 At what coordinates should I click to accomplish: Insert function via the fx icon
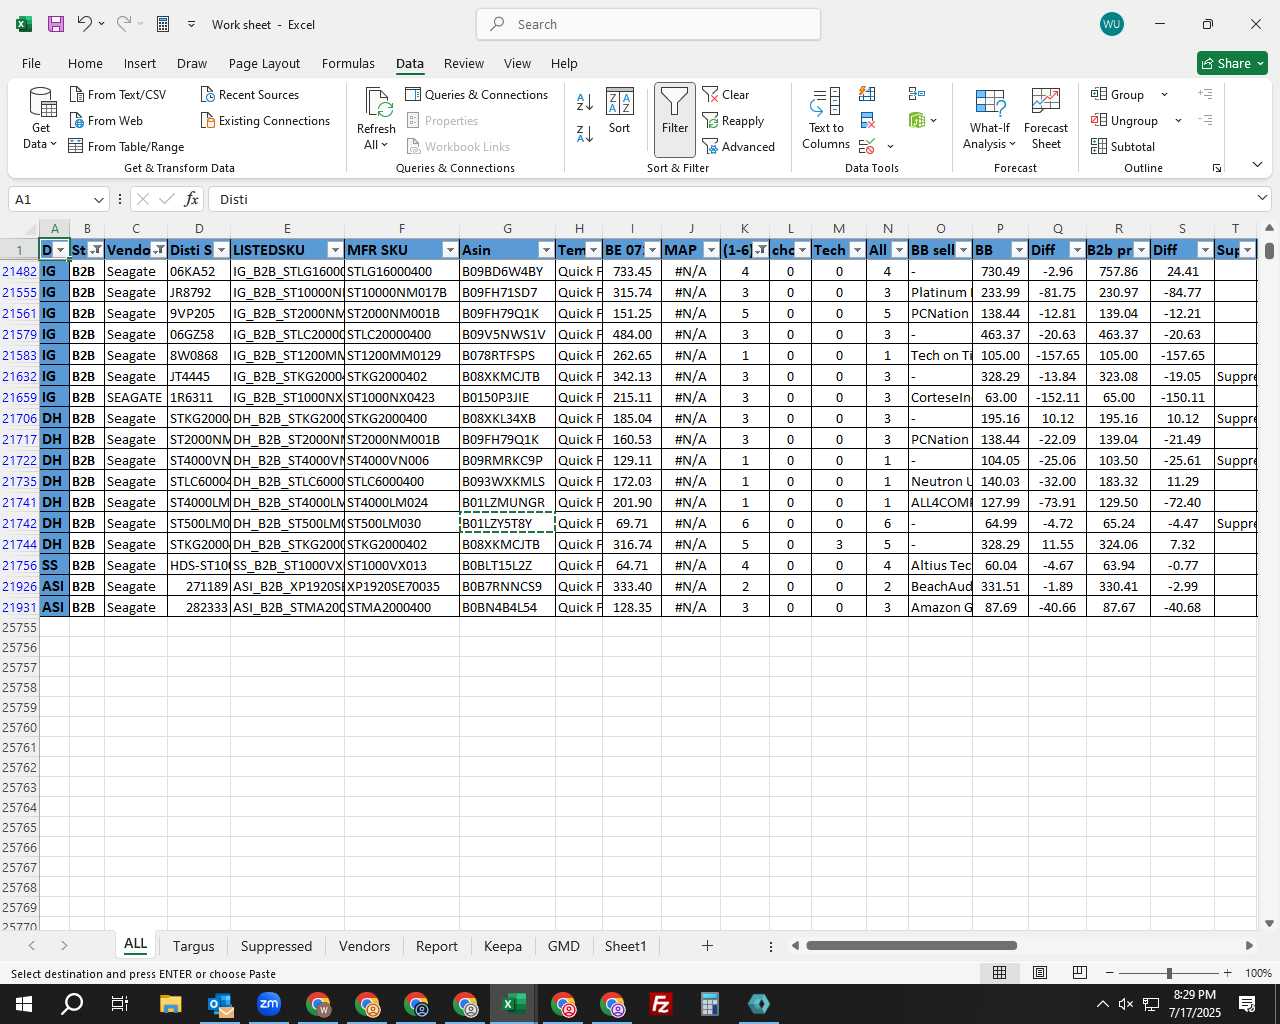(x=192, y=199)
